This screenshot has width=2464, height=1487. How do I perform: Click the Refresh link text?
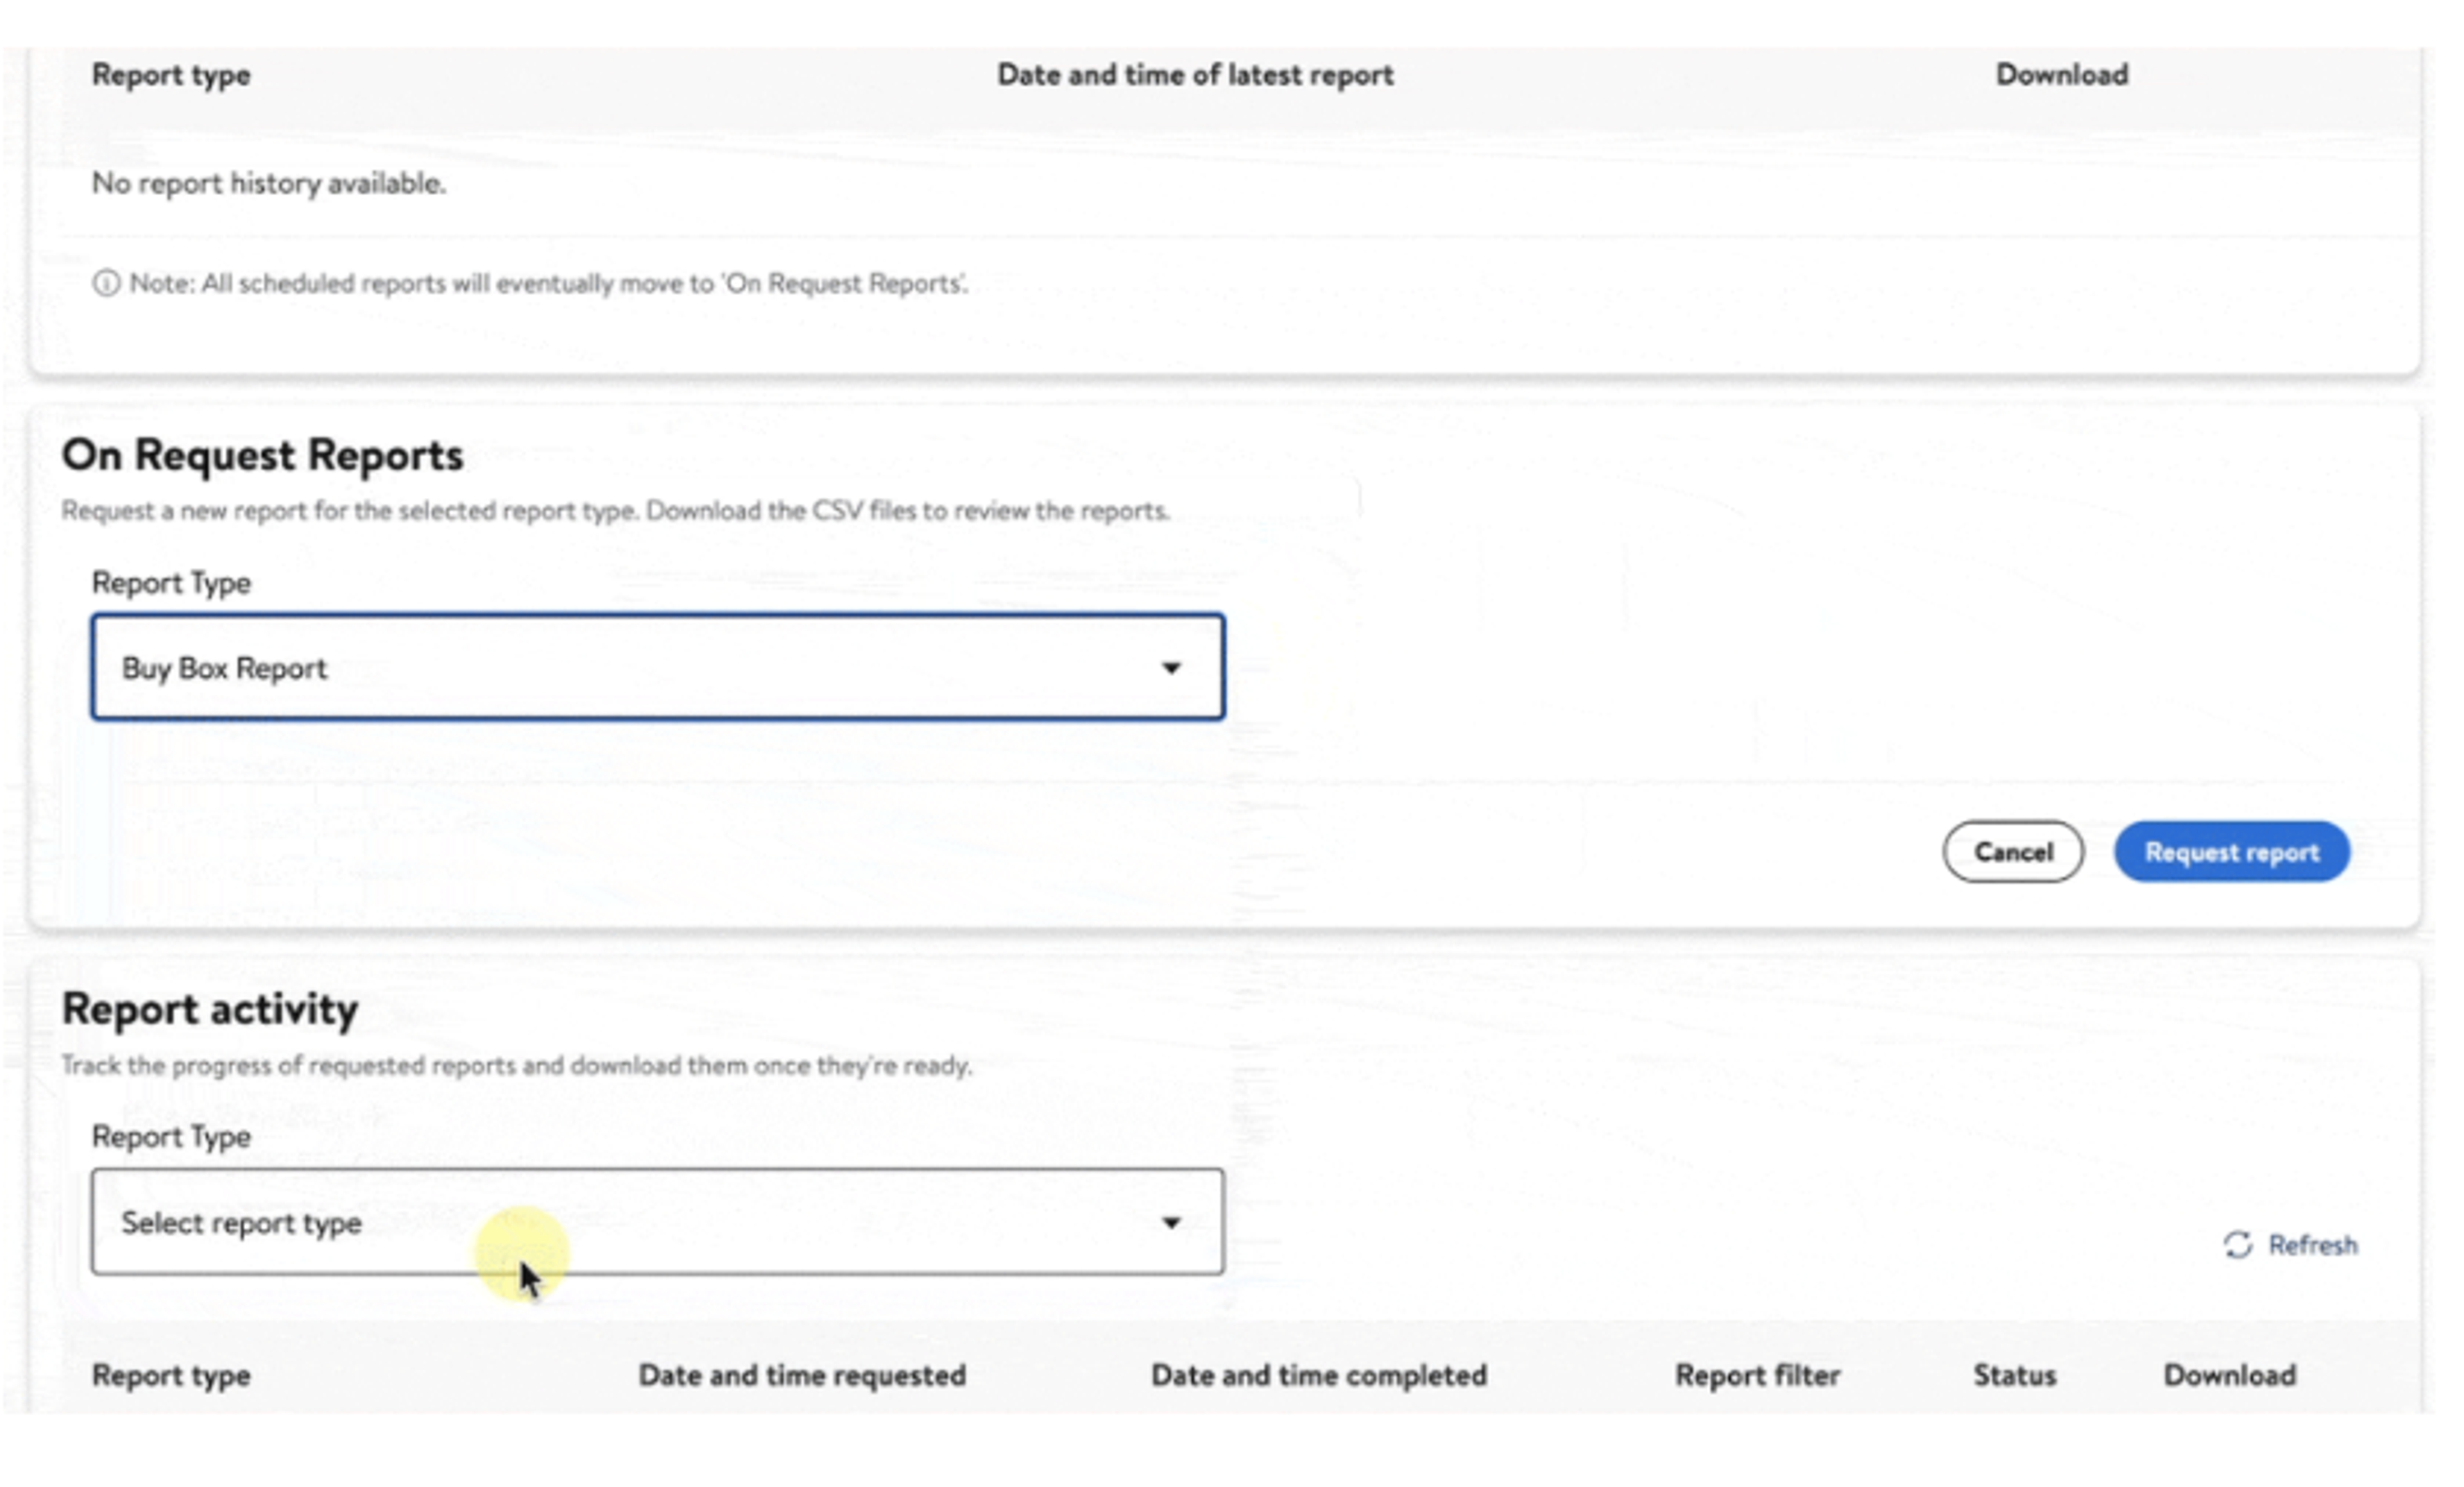(2312, 1245)
